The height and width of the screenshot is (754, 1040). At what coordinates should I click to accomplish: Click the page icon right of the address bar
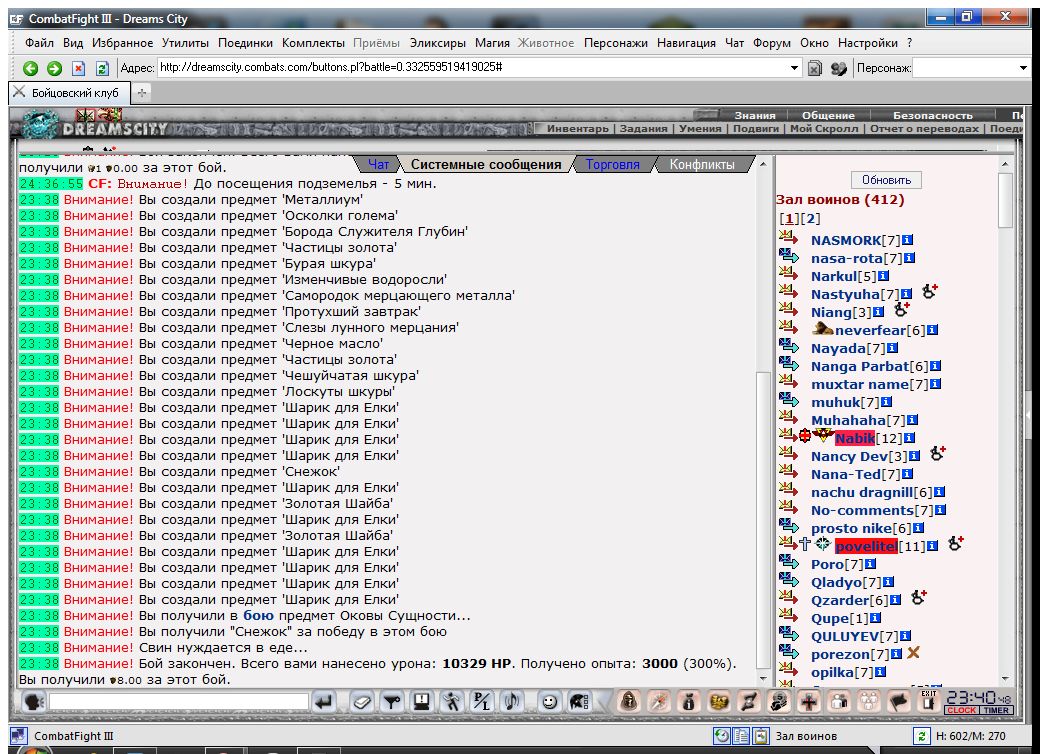pos(814,68)
